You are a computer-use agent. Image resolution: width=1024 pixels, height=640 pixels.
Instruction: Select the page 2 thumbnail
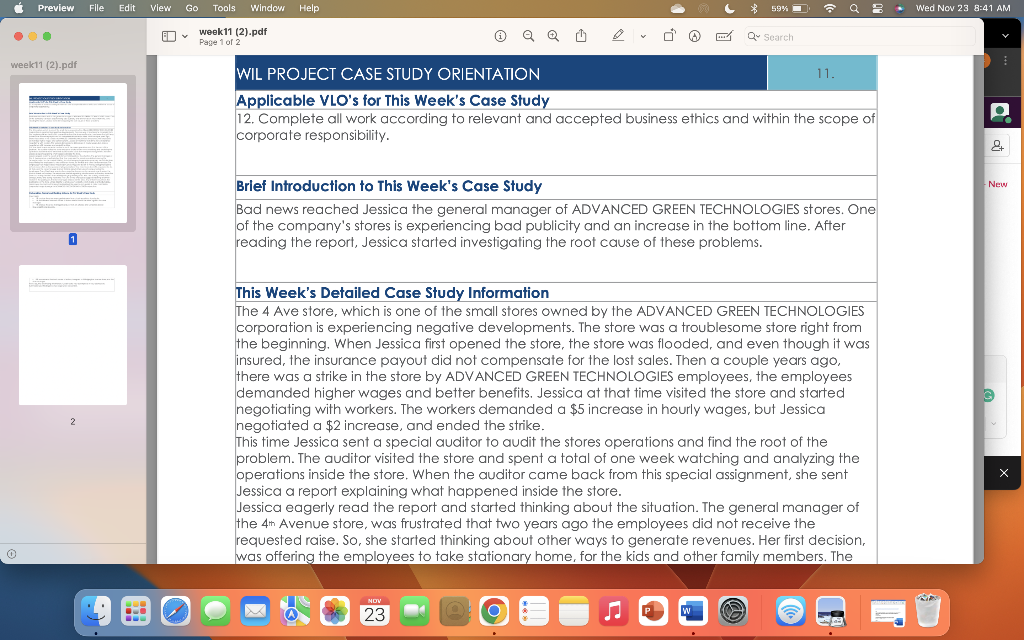click(72, 334)
